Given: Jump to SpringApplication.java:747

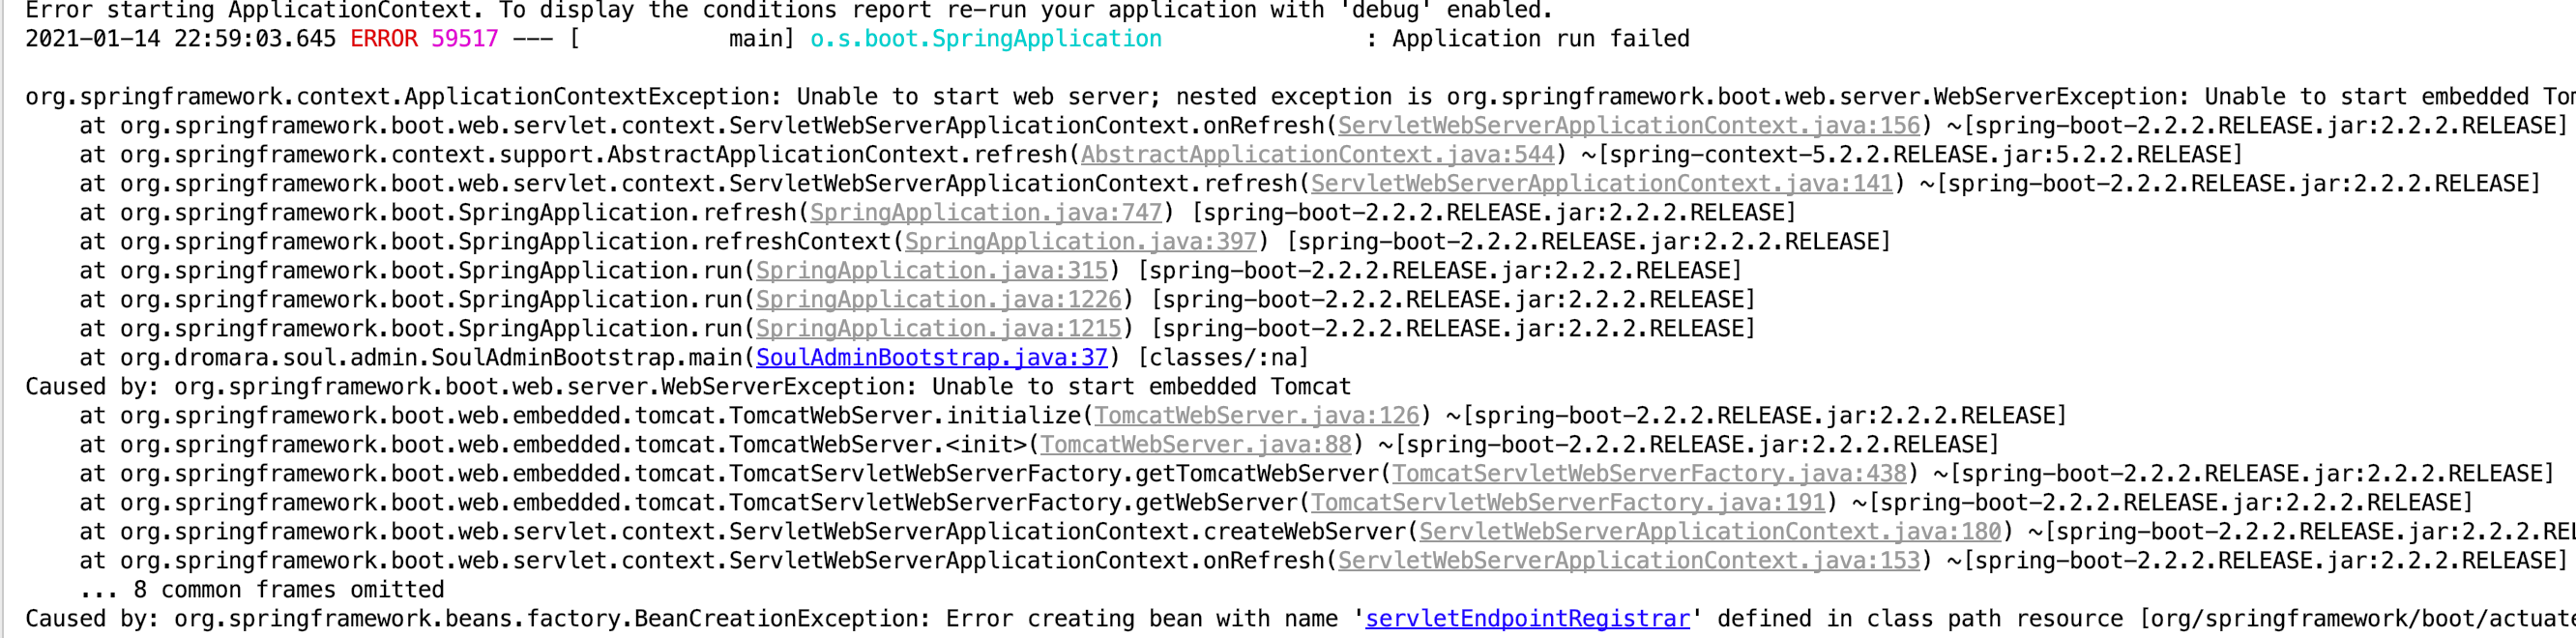Looking at the screenshot, I should coord(986,213).
